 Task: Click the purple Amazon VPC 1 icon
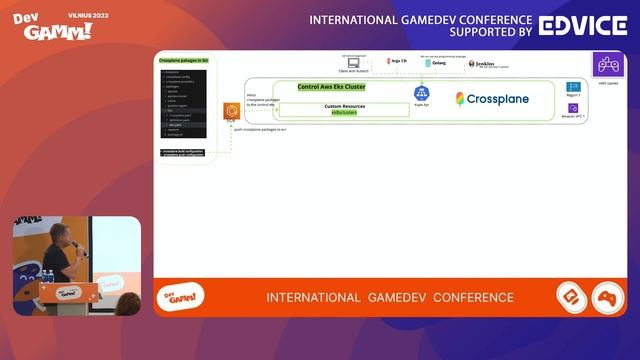pos(573,108)
